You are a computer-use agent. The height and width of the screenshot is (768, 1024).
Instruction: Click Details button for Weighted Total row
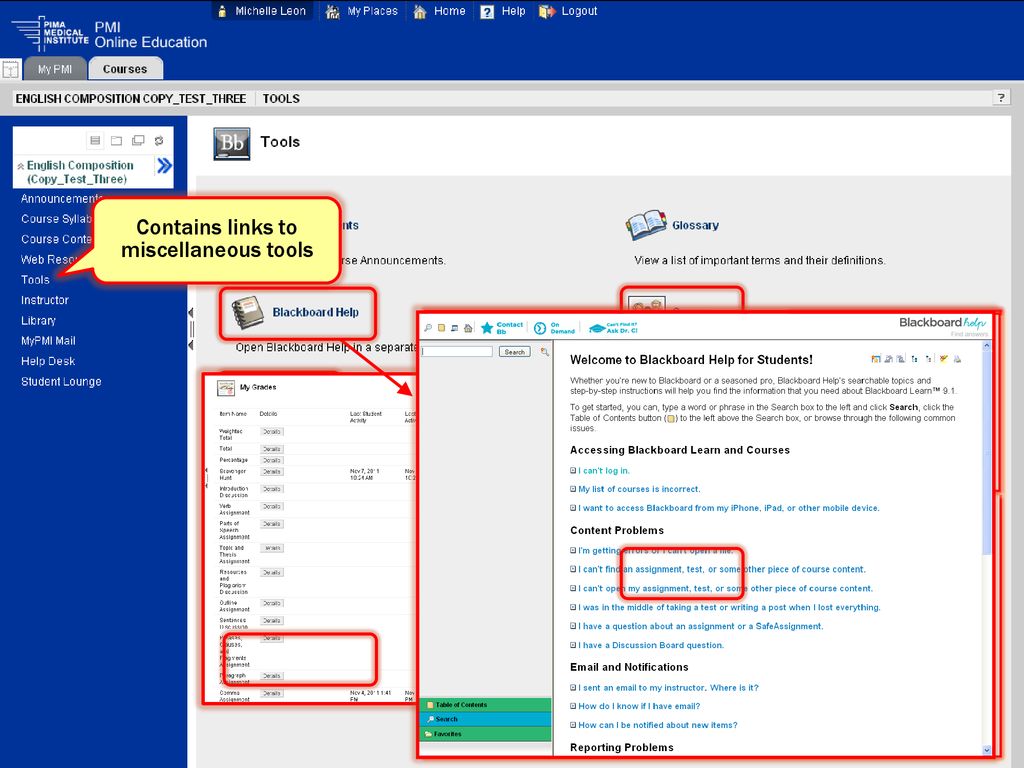[x=272, y=432]
